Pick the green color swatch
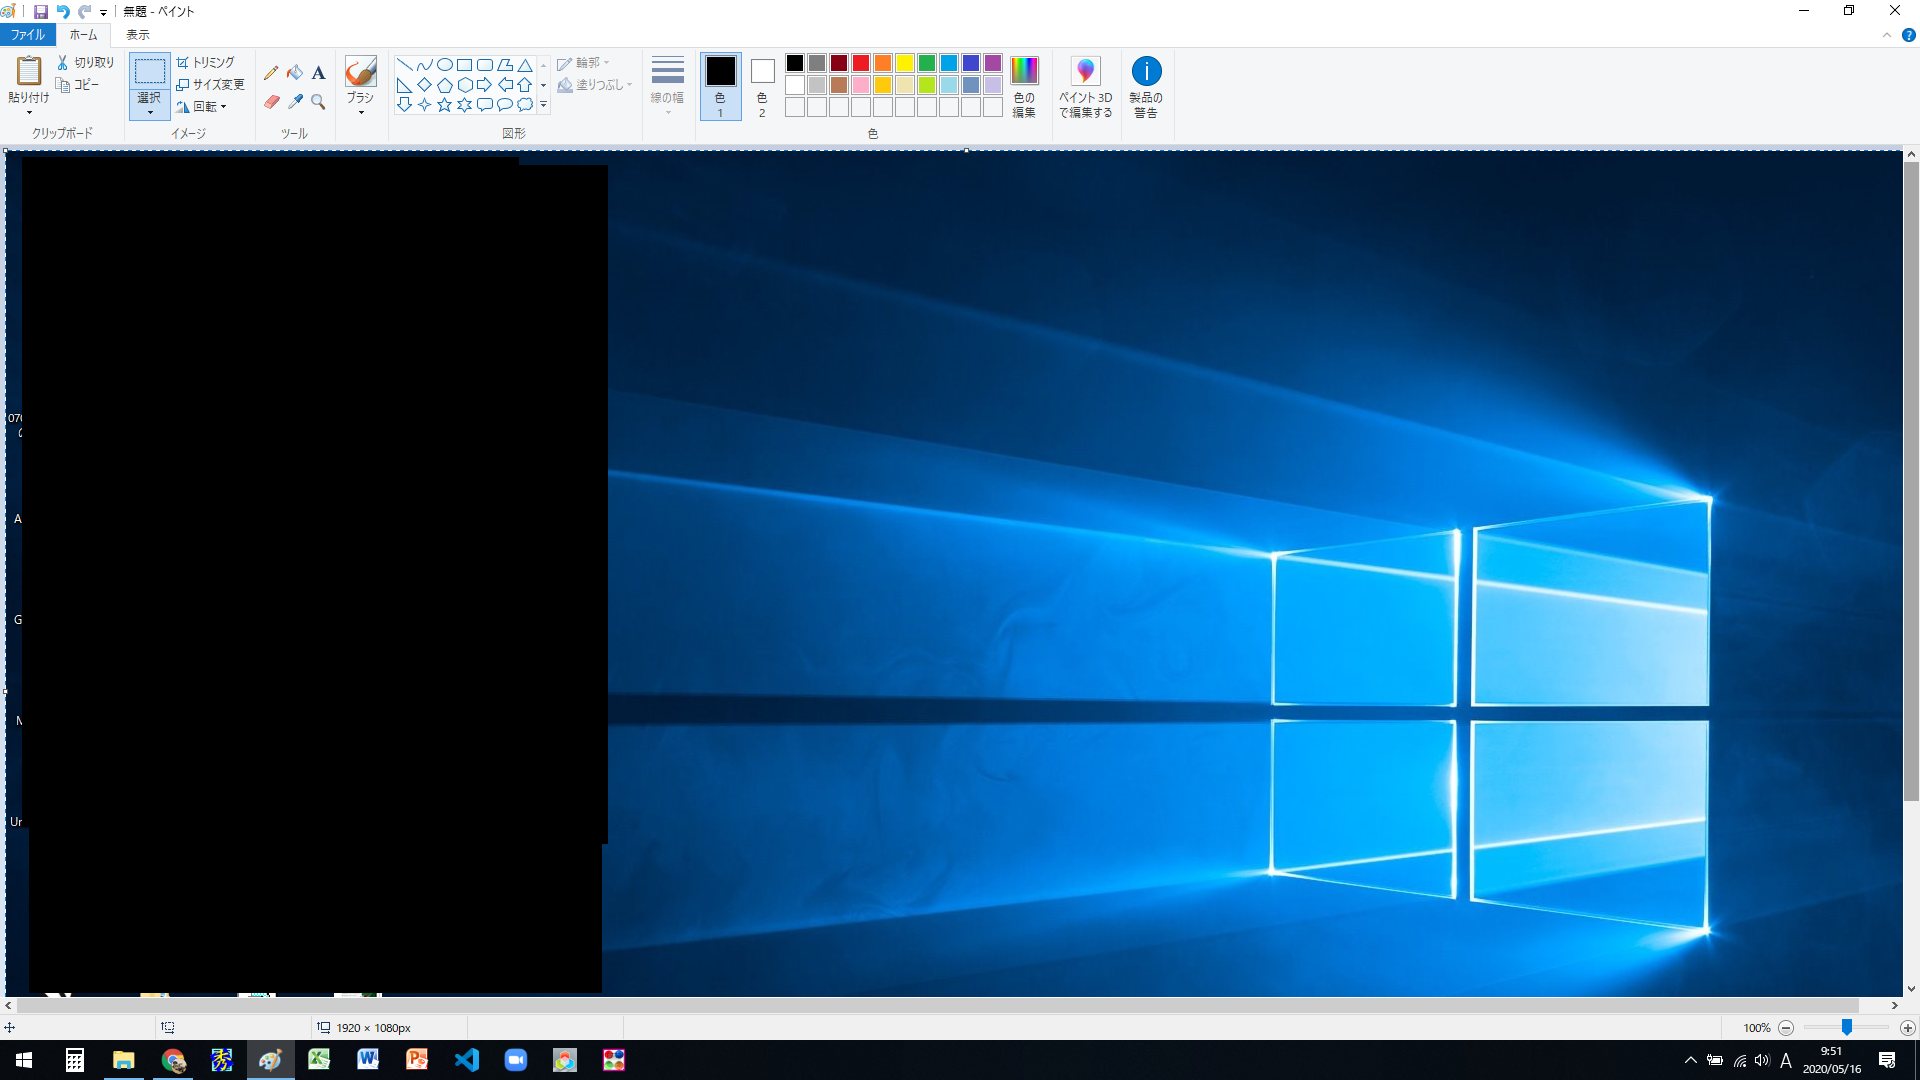Viewport: 1920px width, 1080px height. [x=927, y=63]
